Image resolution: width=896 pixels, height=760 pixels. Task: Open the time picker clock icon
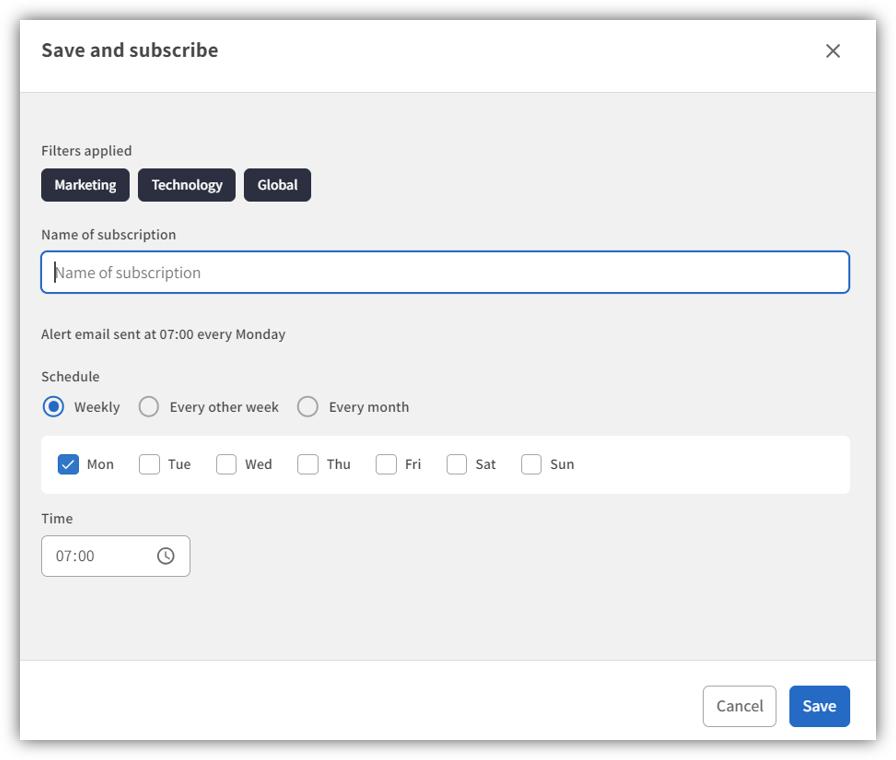pos(165,556)
